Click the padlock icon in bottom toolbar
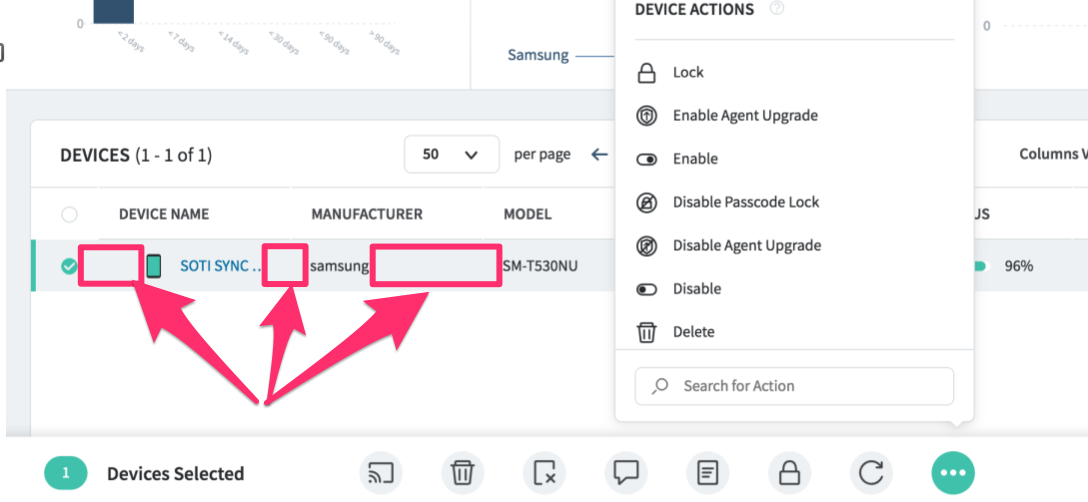This screenshot has height=502, width=1088. click(789, 472)
